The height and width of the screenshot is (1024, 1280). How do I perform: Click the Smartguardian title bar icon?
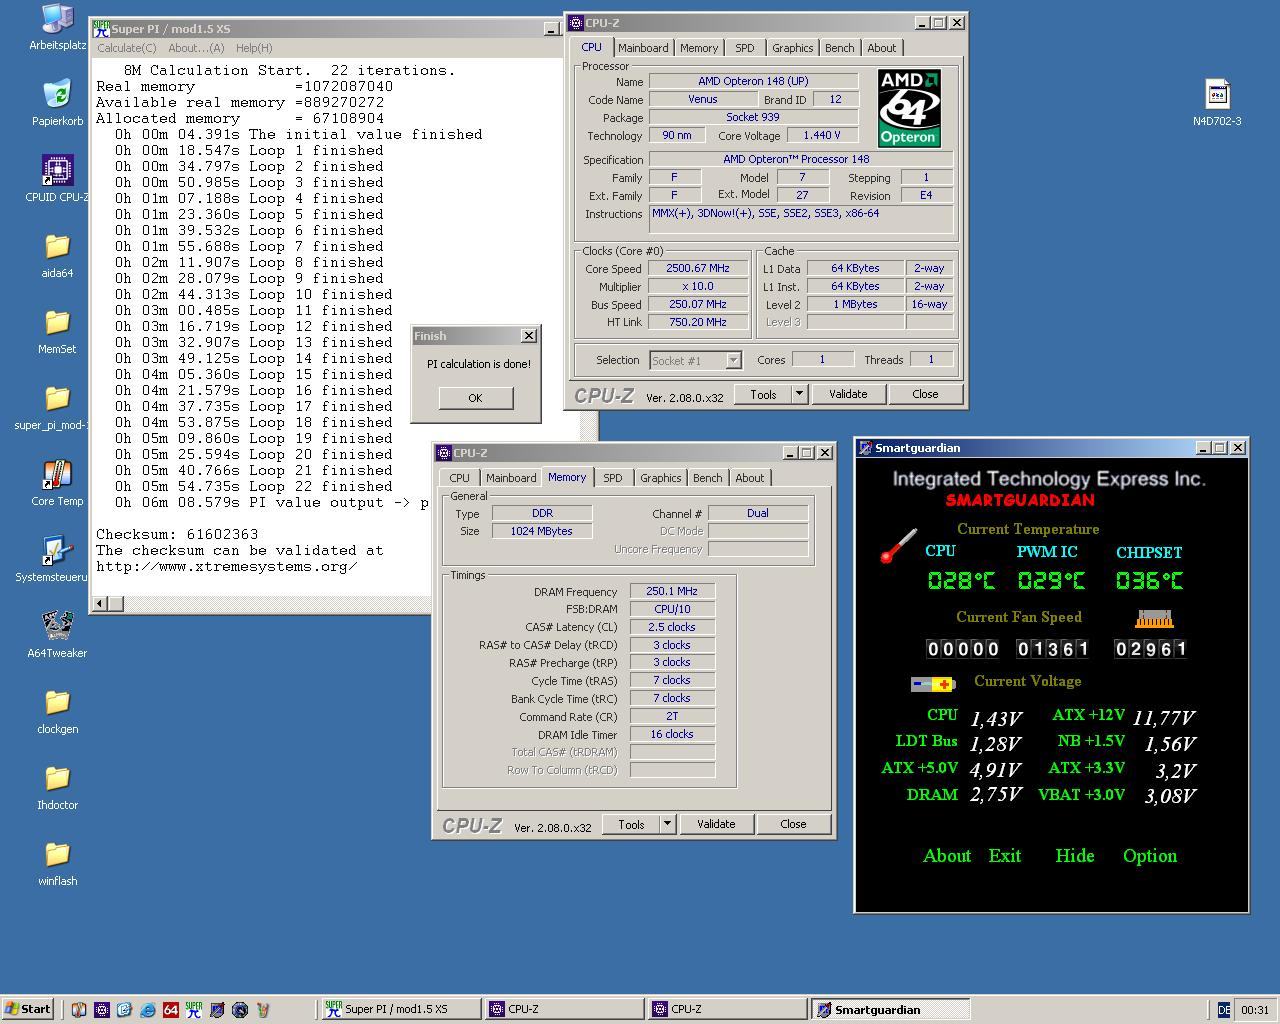point(865,448)
